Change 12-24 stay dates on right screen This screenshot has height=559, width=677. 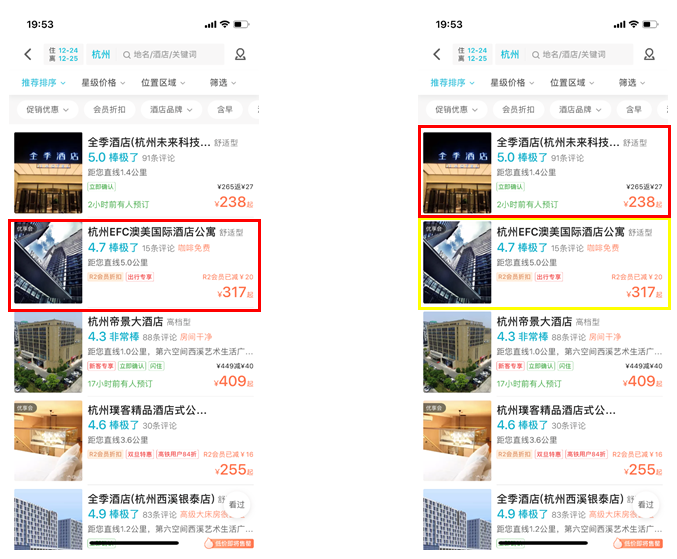[472, 54]
